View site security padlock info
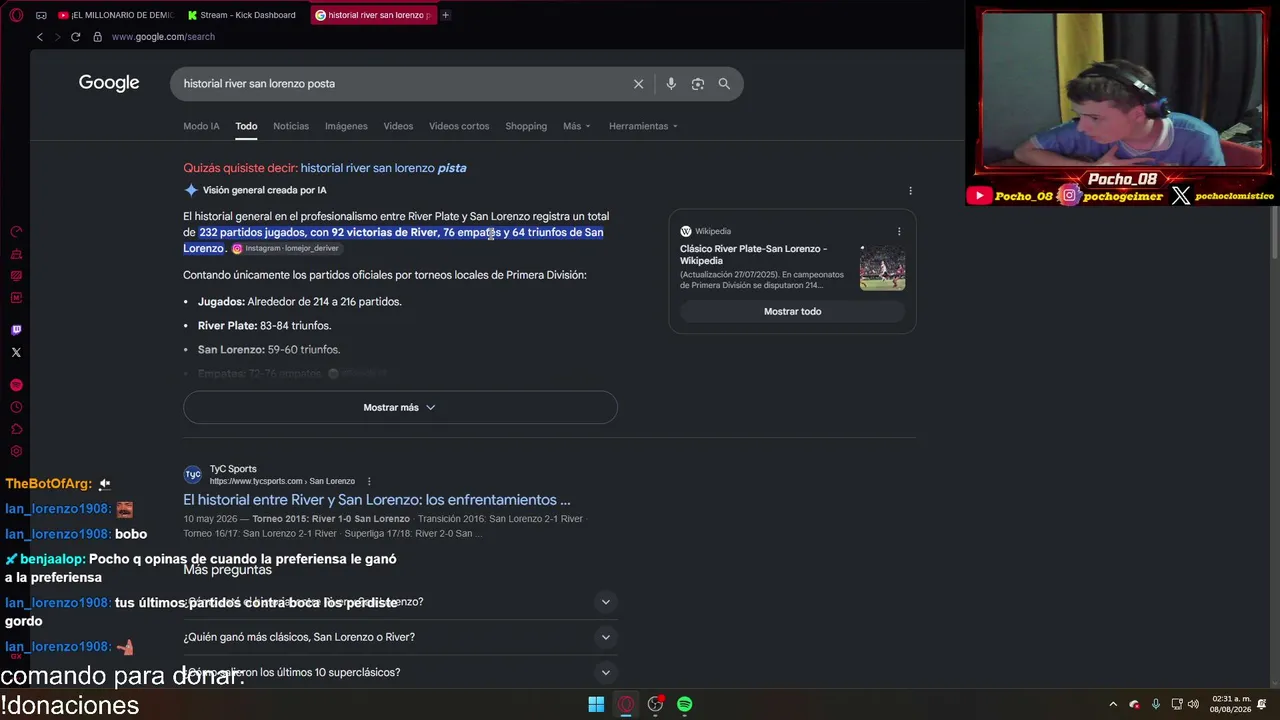Image resolution: width=1280 pixels, height=720 pixels. (97, 37)
